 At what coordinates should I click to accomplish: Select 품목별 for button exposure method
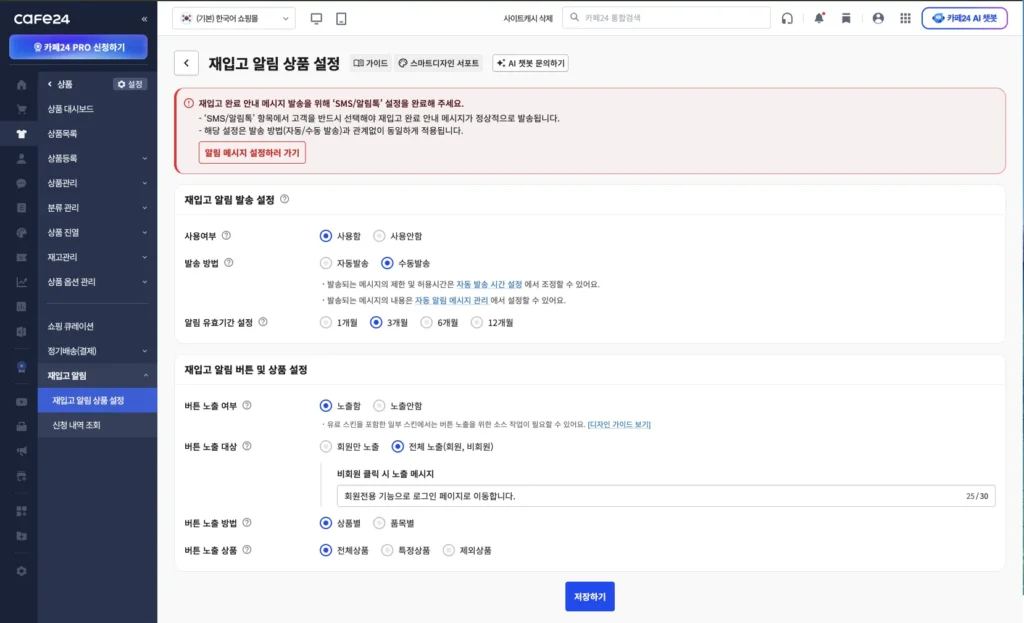[x=377, y=522]
